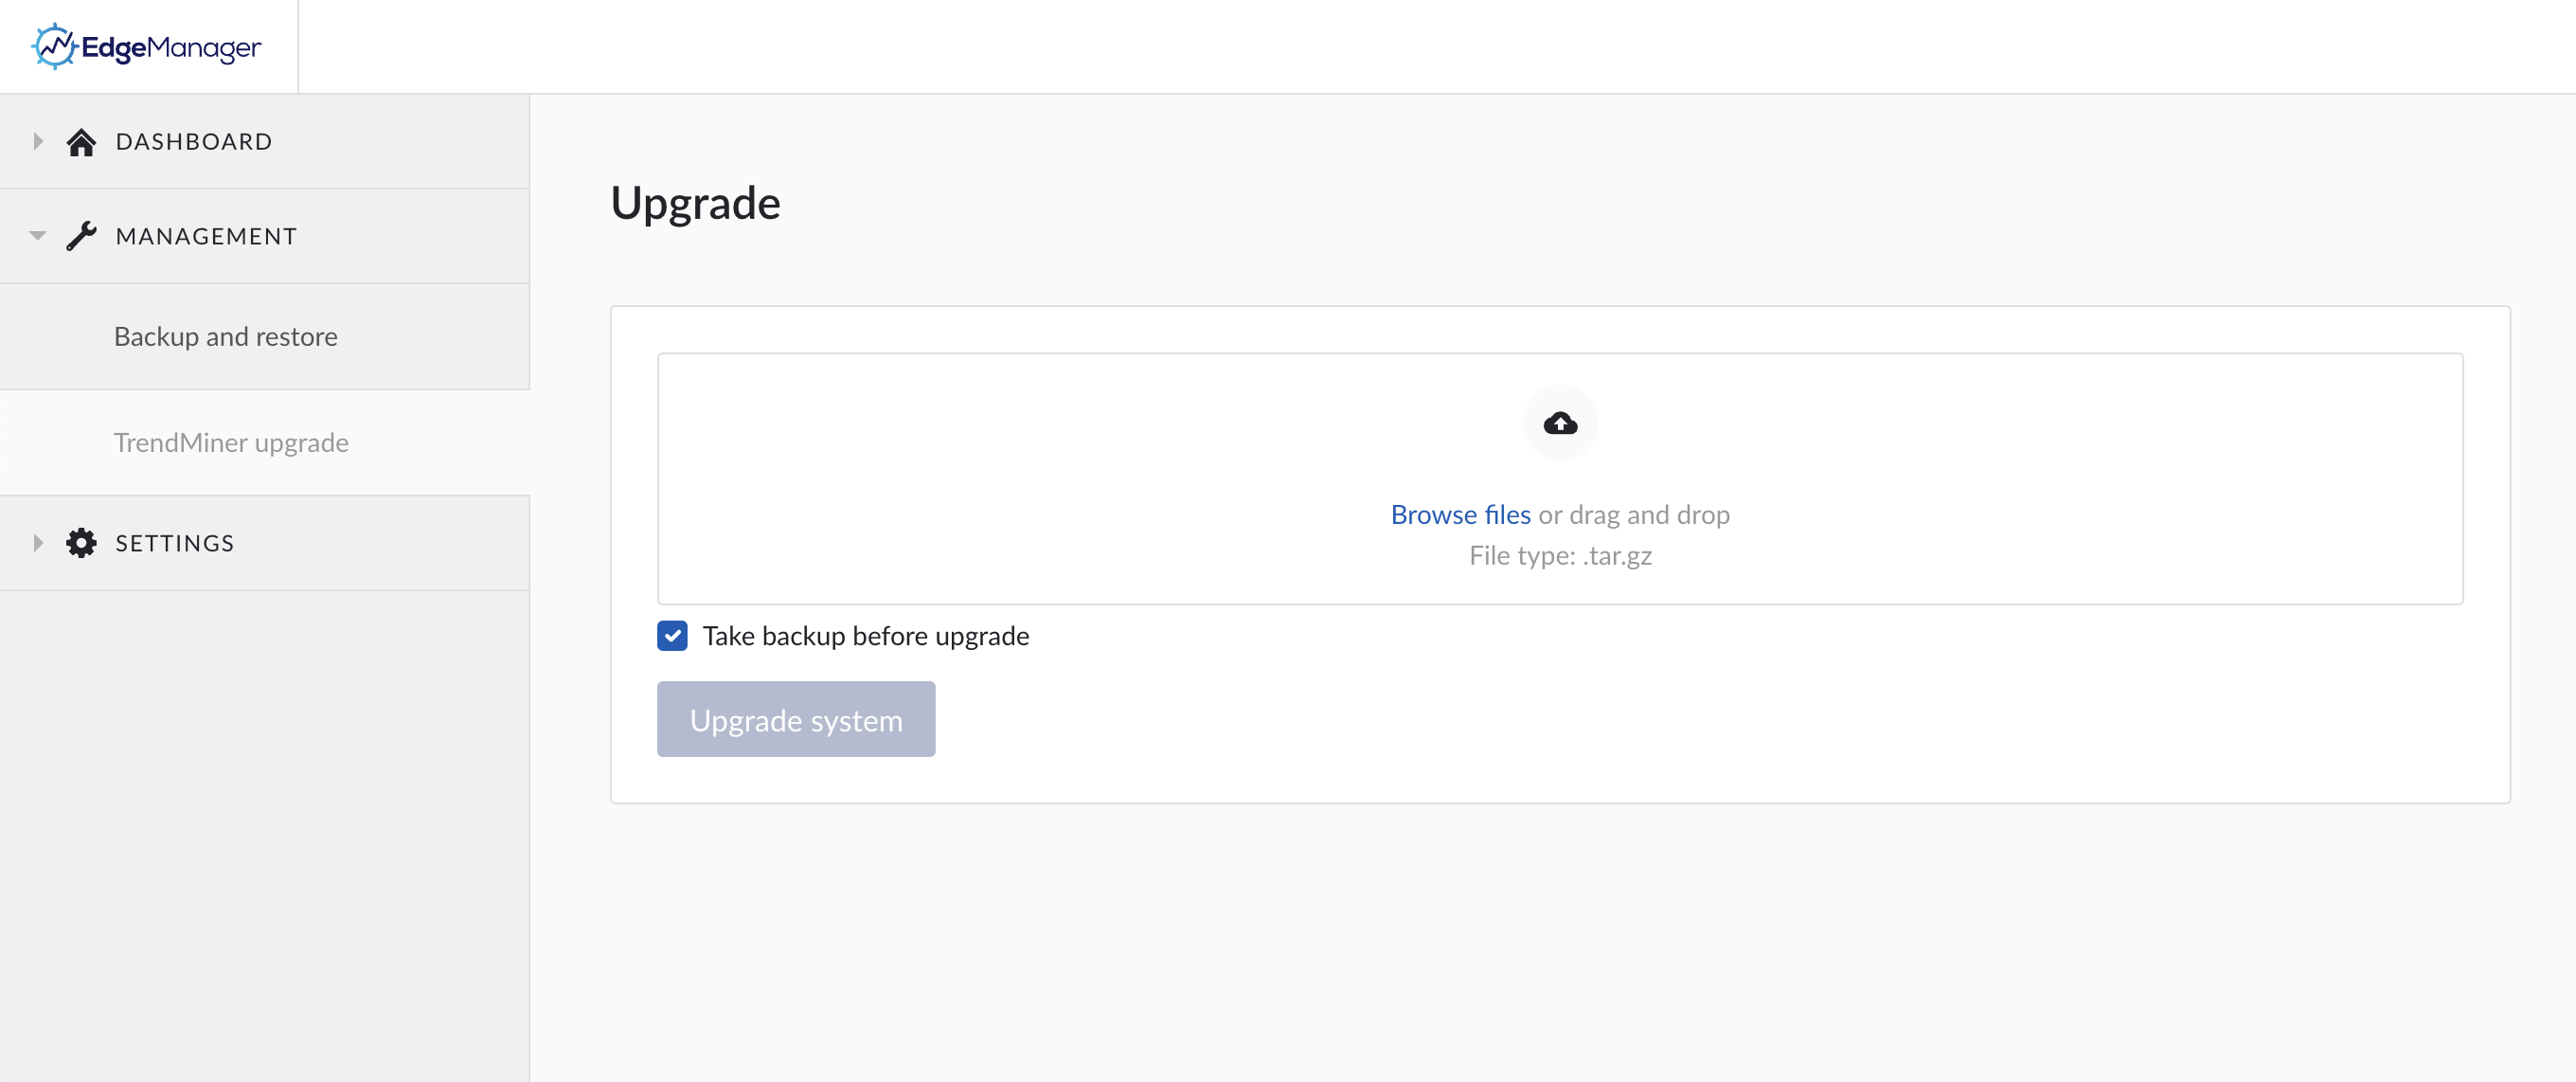2576x1082 pixels.
Task: Click the "File type: .tar.gz" text
Action: [x=1559, y=556]
